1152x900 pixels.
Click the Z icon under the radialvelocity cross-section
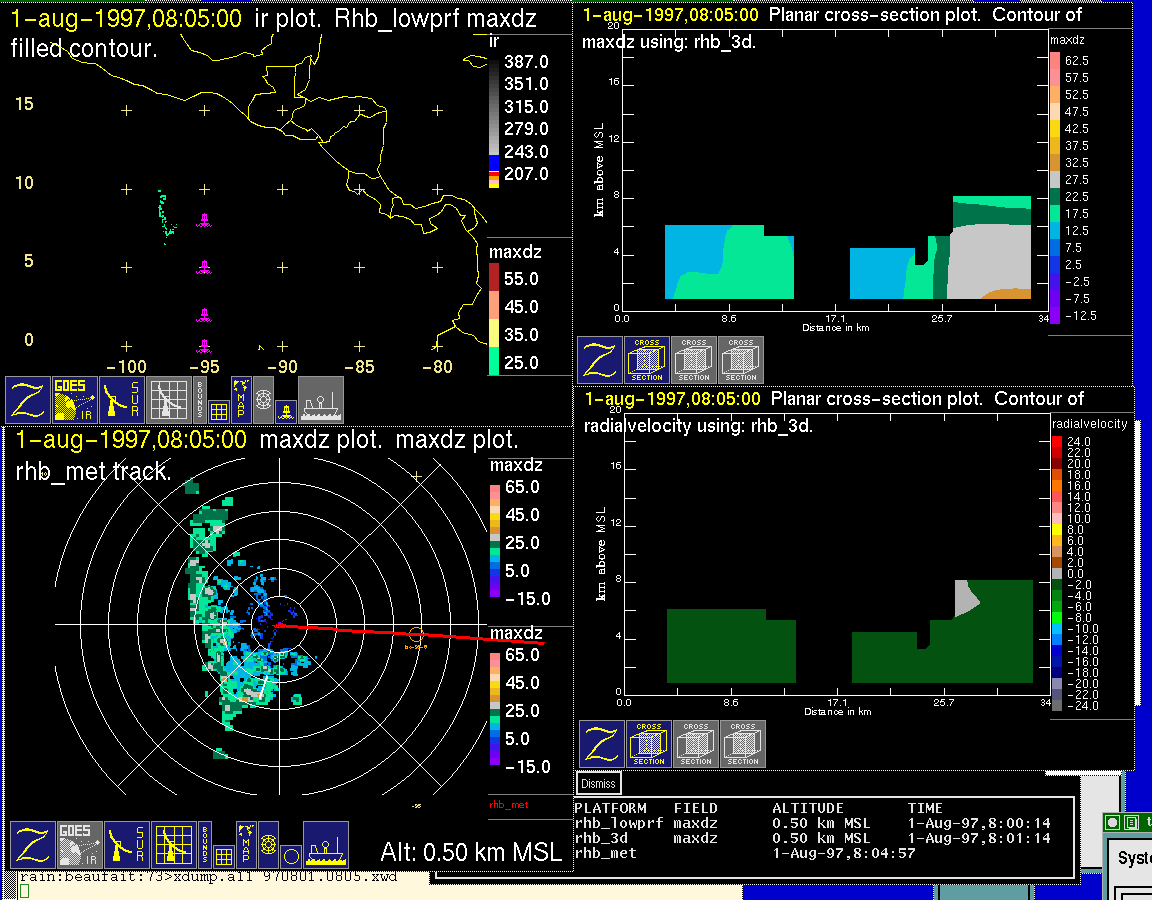coord(602,744)
